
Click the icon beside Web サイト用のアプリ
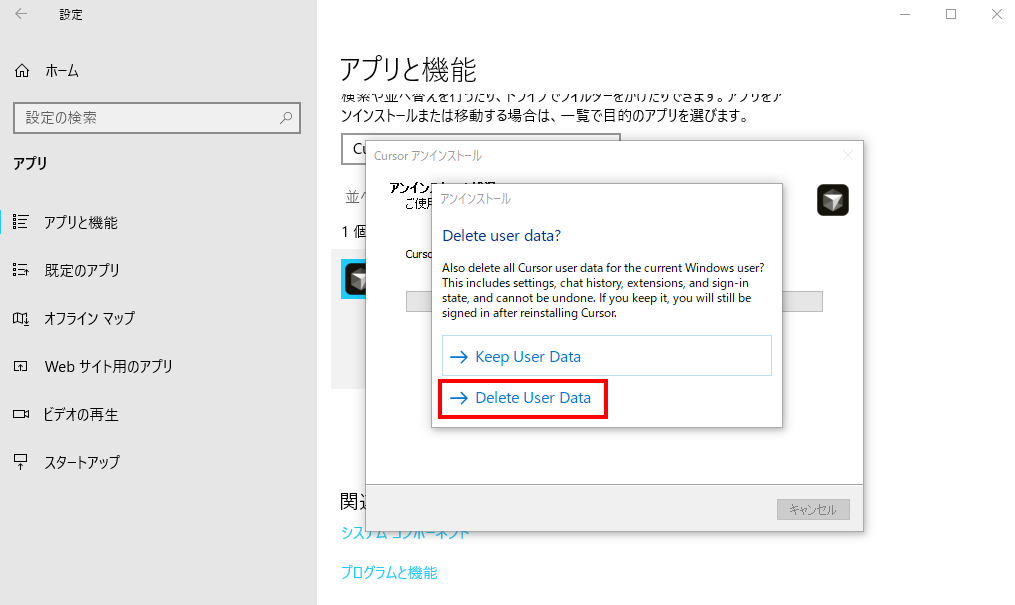[x=21, y=366]
